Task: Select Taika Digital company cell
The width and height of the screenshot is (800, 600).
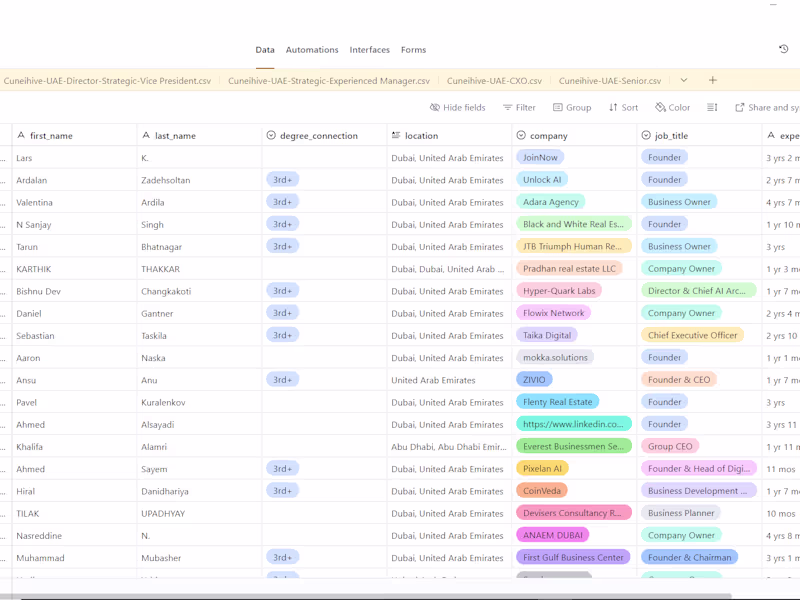Action: (574, 335)
